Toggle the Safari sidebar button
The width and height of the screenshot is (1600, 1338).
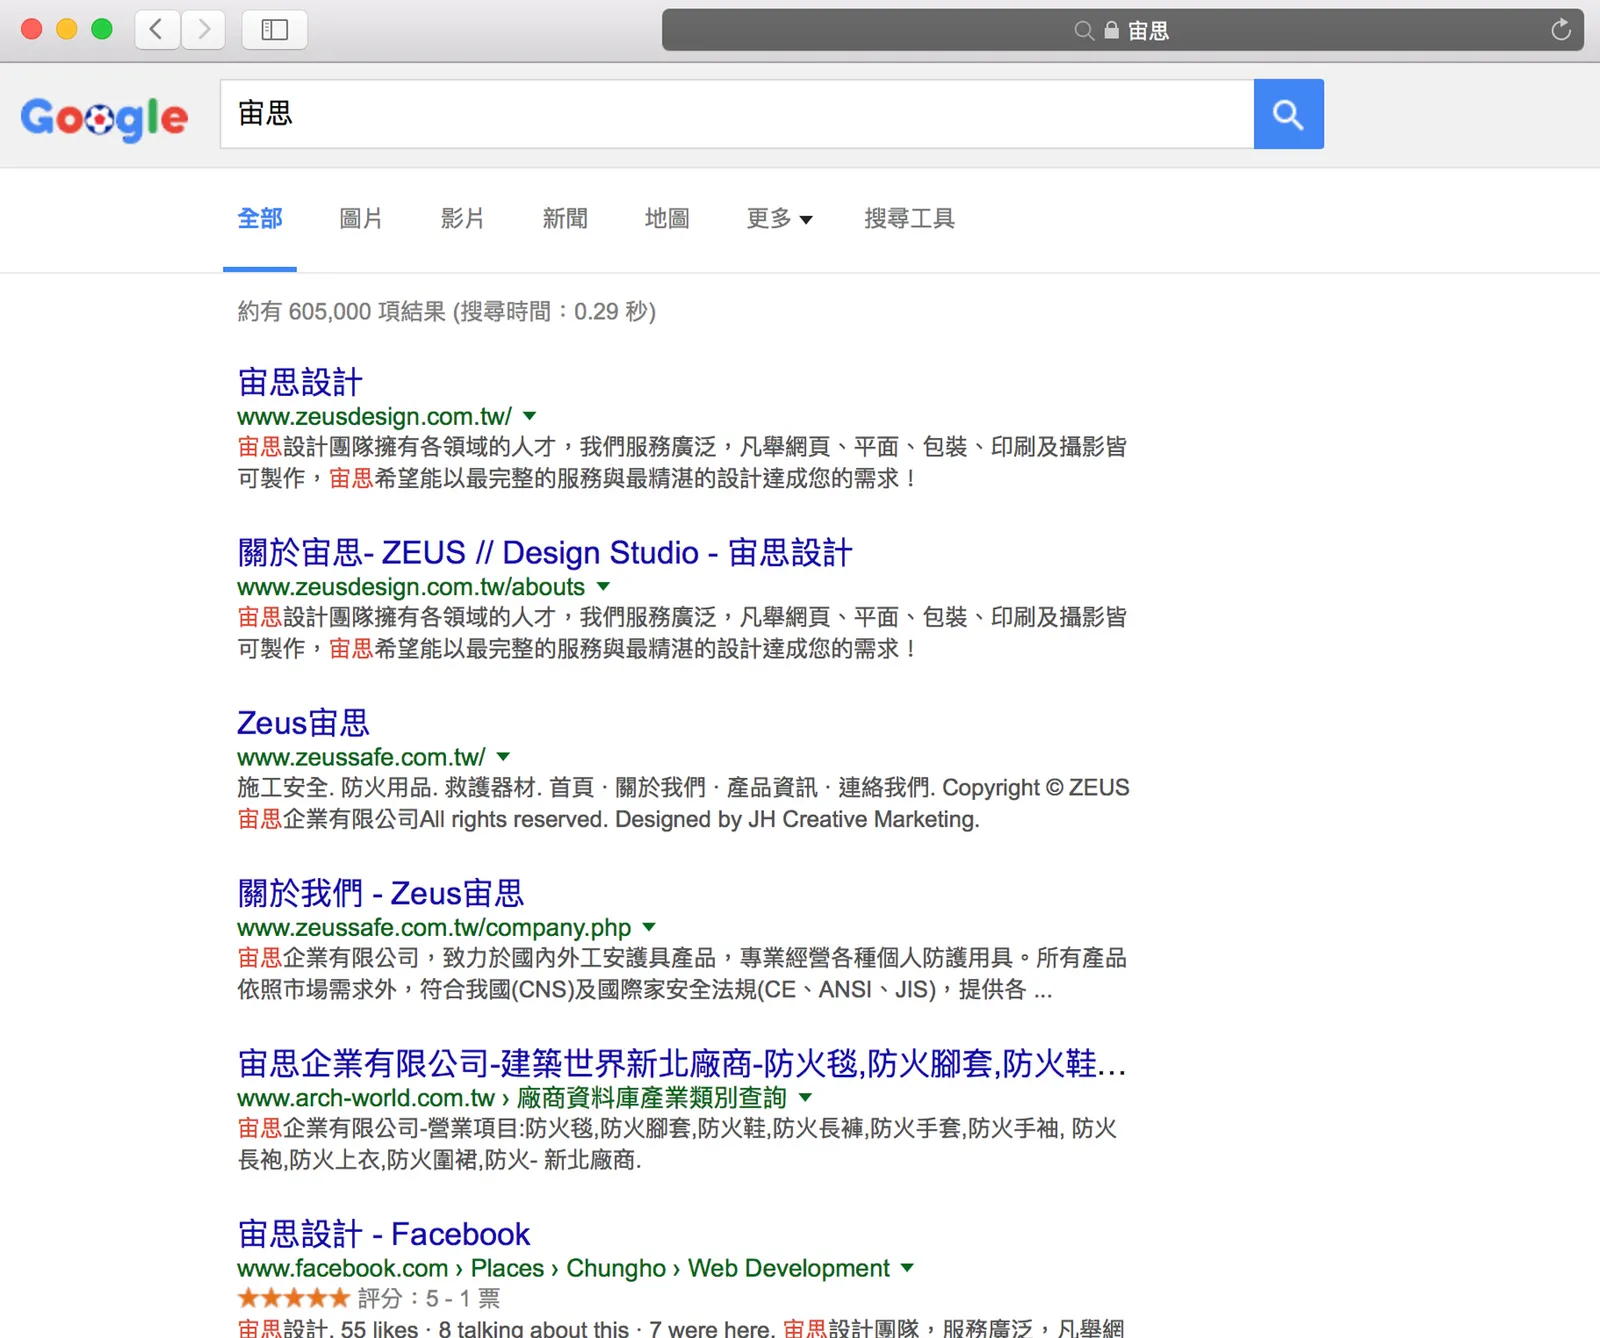[x=274, y=29]
